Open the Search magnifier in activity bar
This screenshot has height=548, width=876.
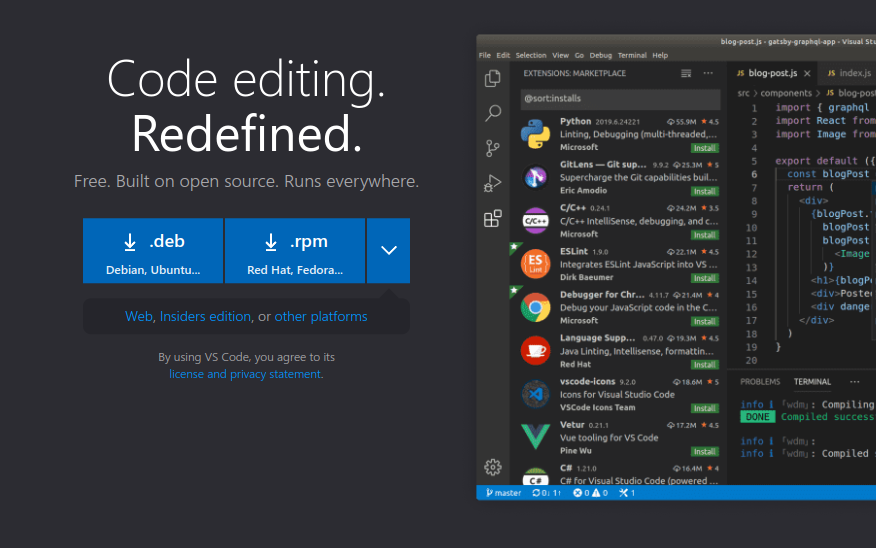(493, 113)
